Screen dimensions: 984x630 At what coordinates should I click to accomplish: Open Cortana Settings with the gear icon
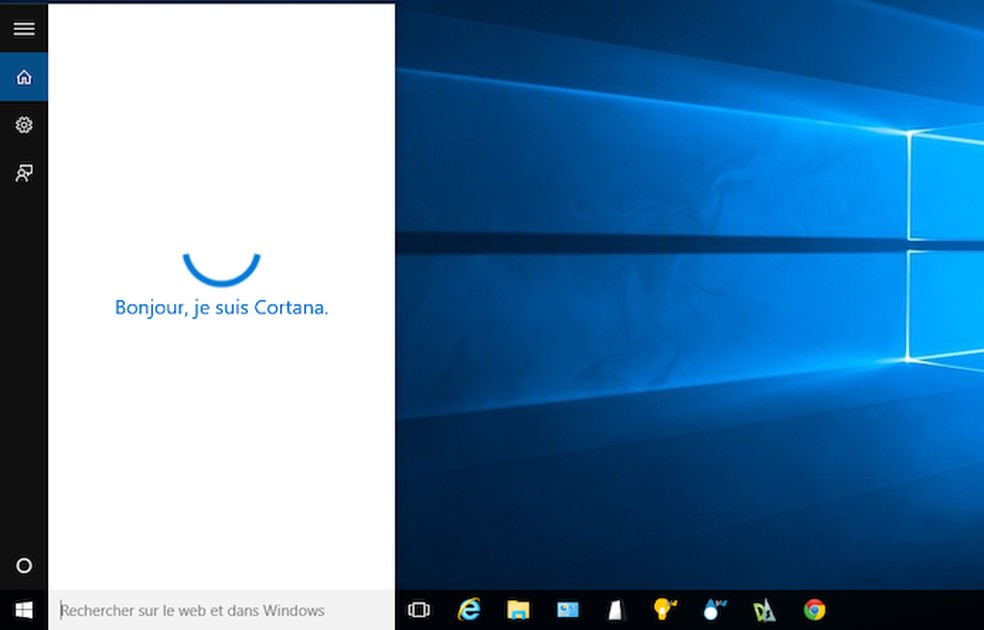click(x=24, y=124)
